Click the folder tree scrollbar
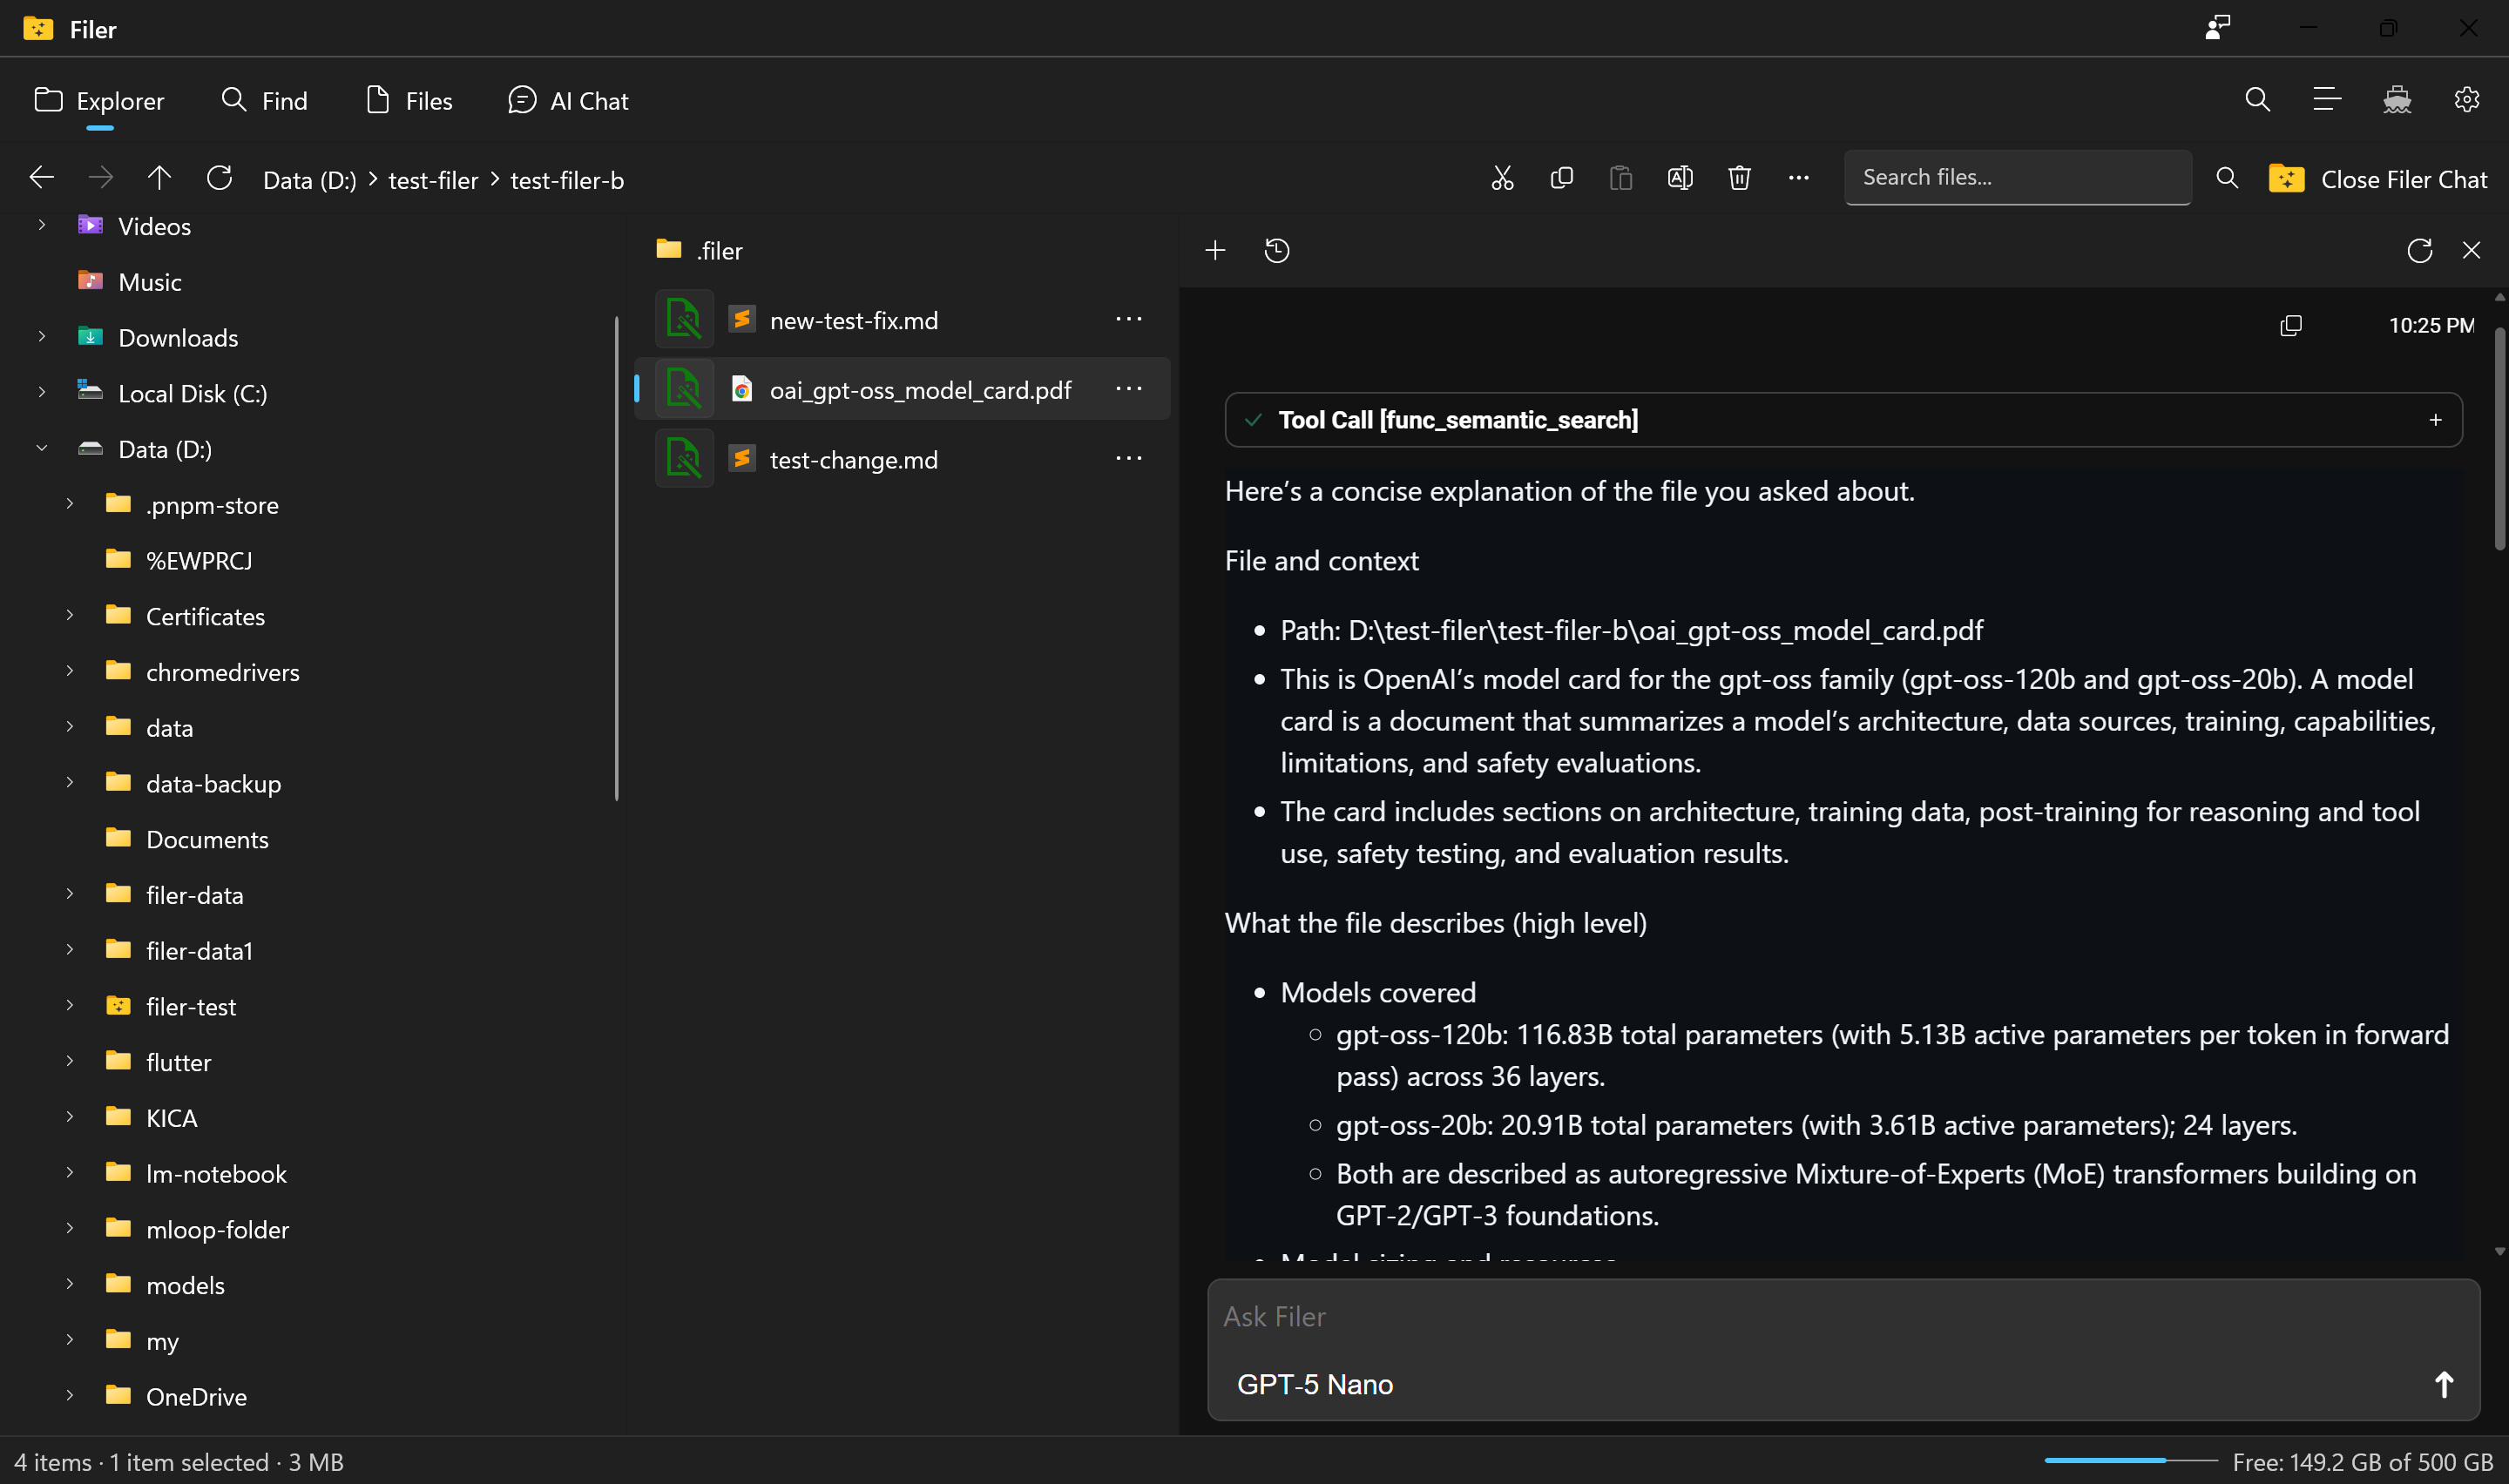 pyautogui.click(x=616, y=558)
